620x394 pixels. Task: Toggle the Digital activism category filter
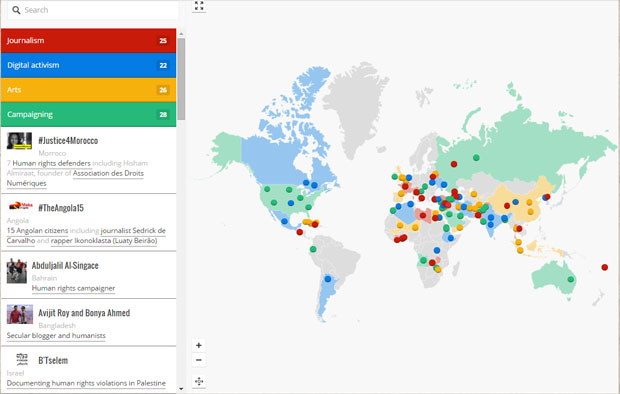(x=89, y=65)
